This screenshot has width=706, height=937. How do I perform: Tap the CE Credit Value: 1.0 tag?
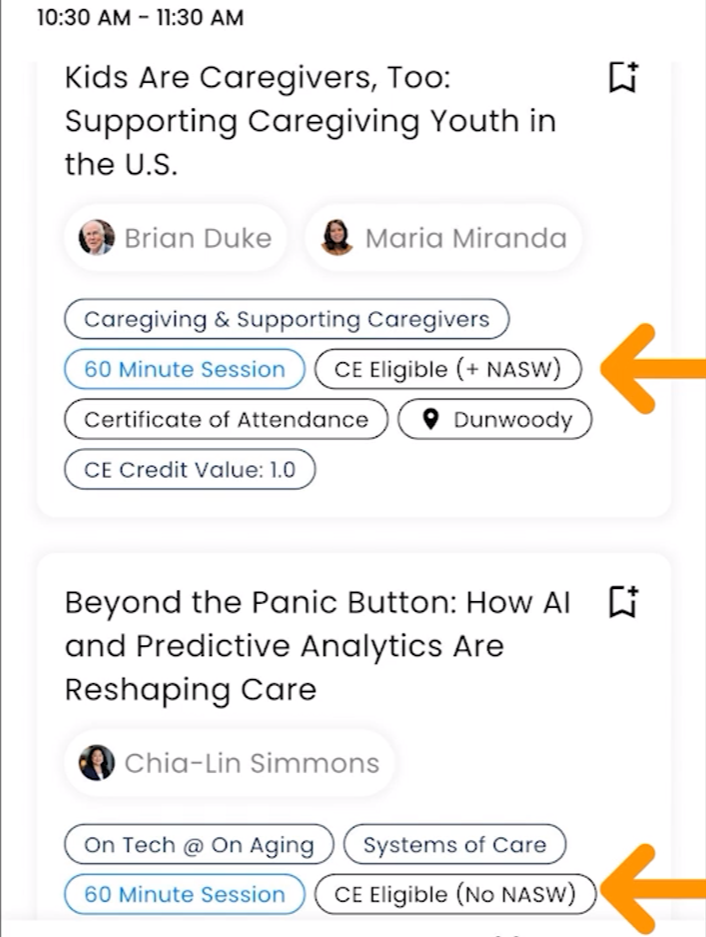(x=190, y=470)
